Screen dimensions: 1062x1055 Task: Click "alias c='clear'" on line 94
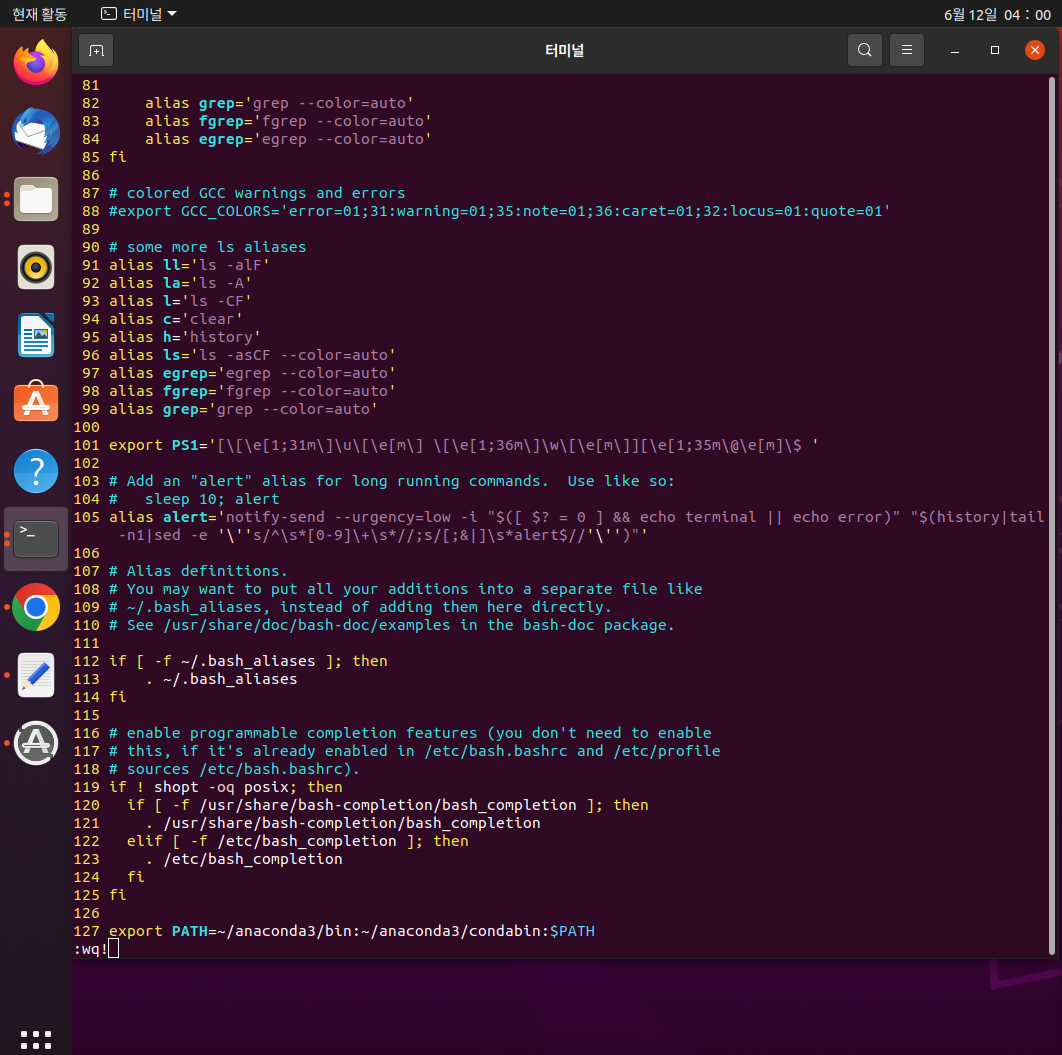175,319
